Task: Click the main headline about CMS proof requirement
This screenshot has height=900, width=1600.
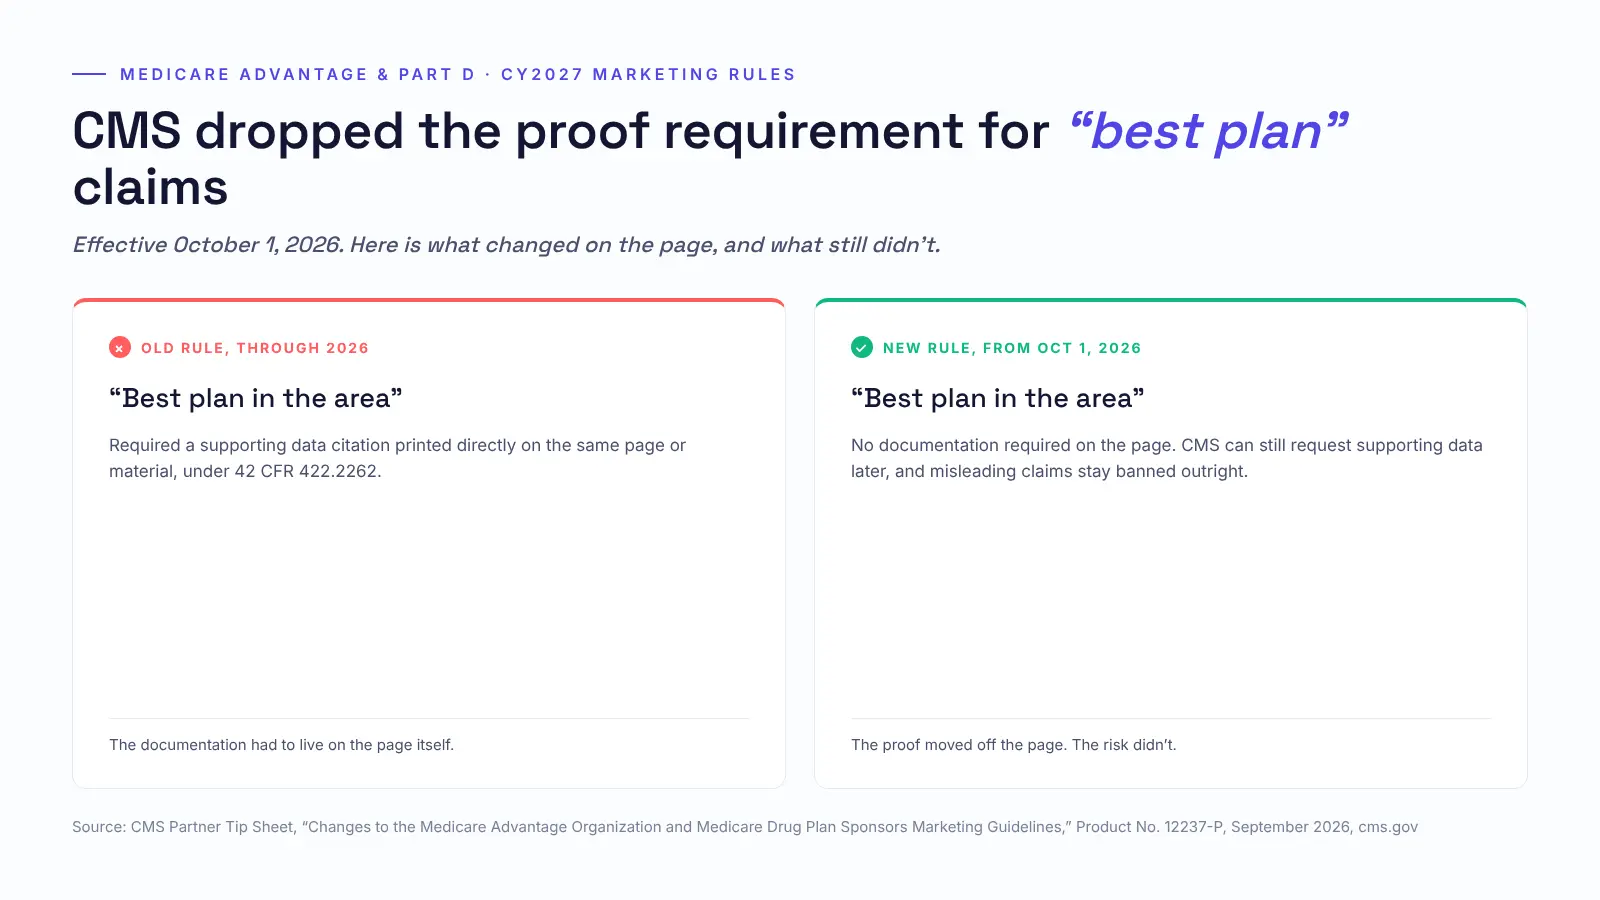Action: [711, 159]
